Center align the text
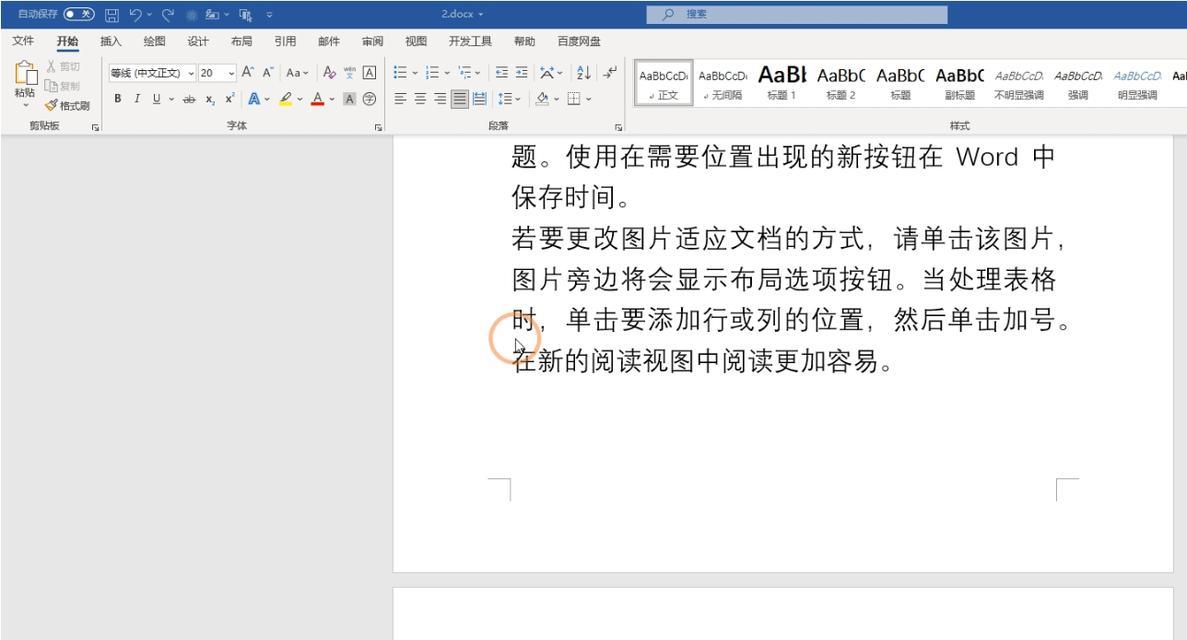Viewport: 1187px width, 640px height. [420, 98]
